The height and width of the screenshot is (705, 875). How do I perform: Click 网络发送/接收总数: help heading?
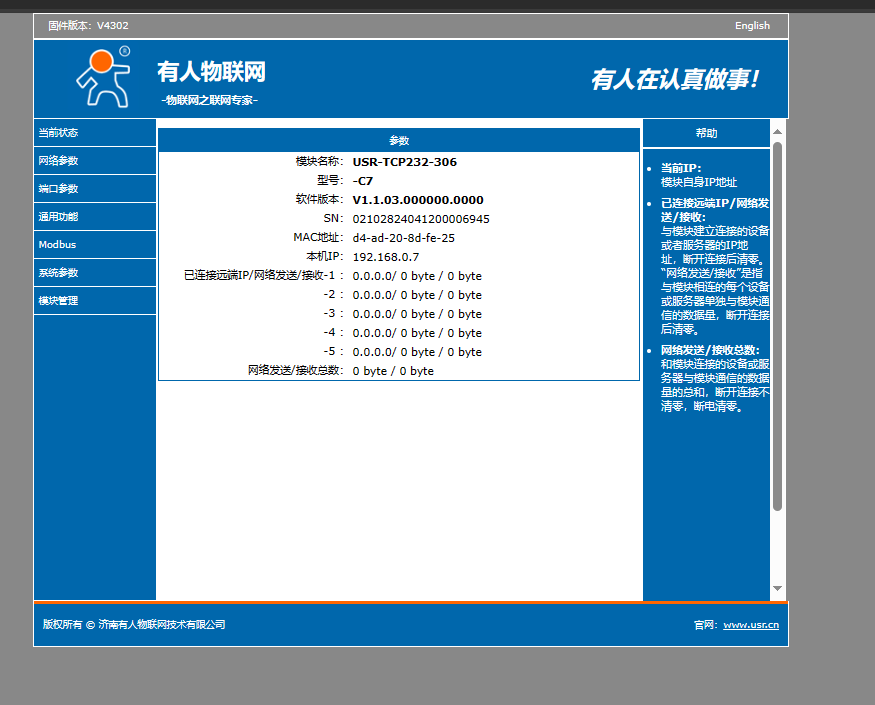[x=710, y=350]
